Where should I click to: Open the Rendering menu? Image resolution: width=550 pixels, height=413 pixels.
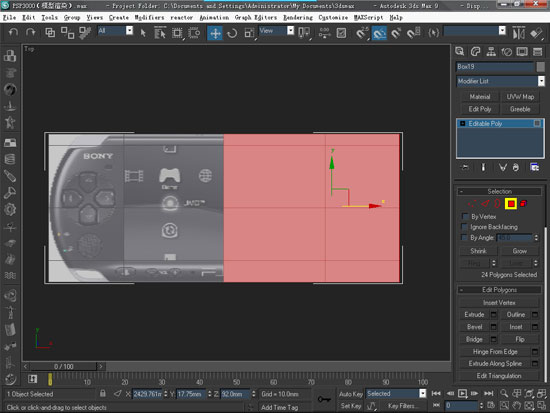point(298,18)
